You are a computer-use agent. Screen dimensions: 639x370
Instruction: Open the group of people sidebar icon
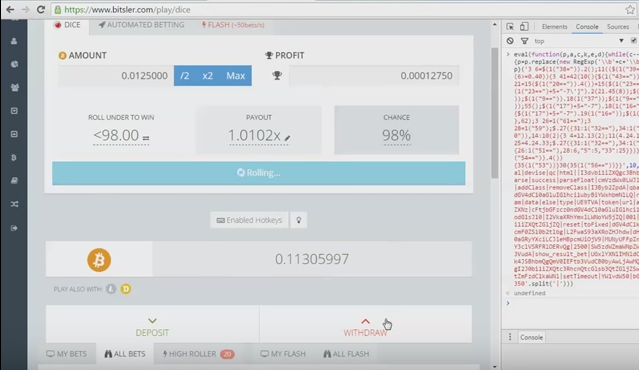tap(15, 87)
